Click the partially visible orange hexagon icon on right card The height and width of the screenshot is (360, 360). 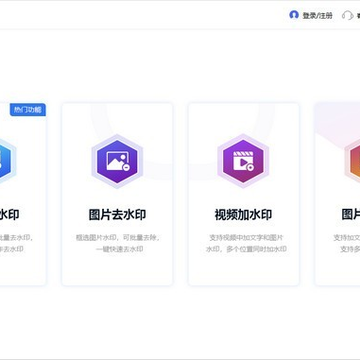coord(352,161)
